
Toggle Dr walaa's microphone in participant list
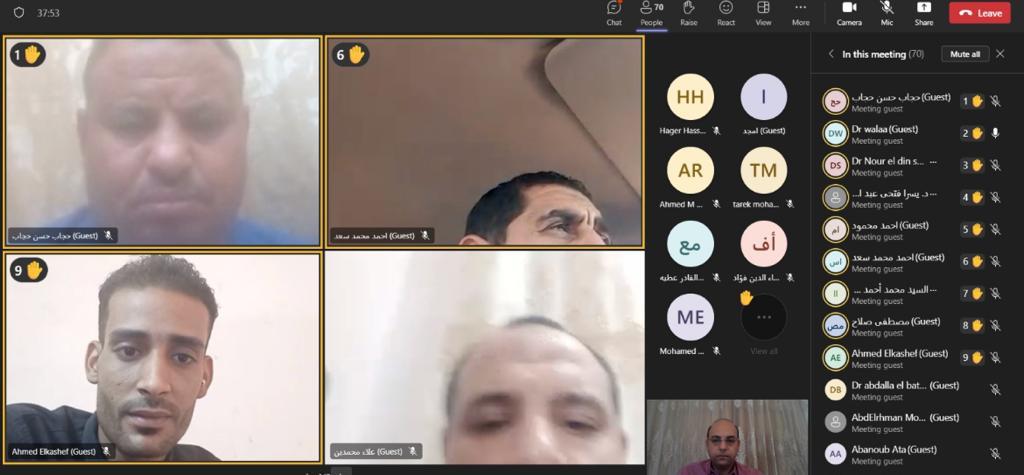[995, 133]
